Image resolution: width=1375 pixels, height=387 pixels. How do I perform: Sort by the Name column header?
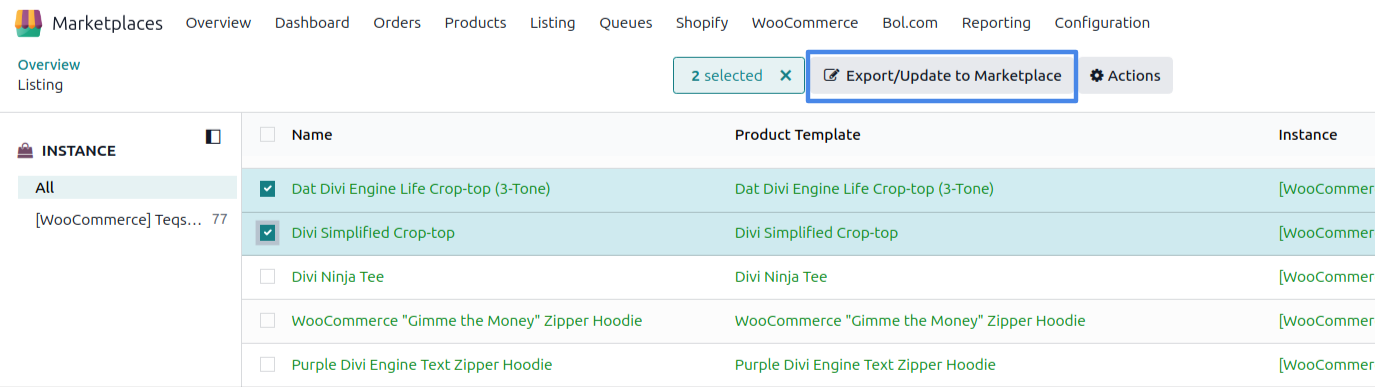[312, 135]
